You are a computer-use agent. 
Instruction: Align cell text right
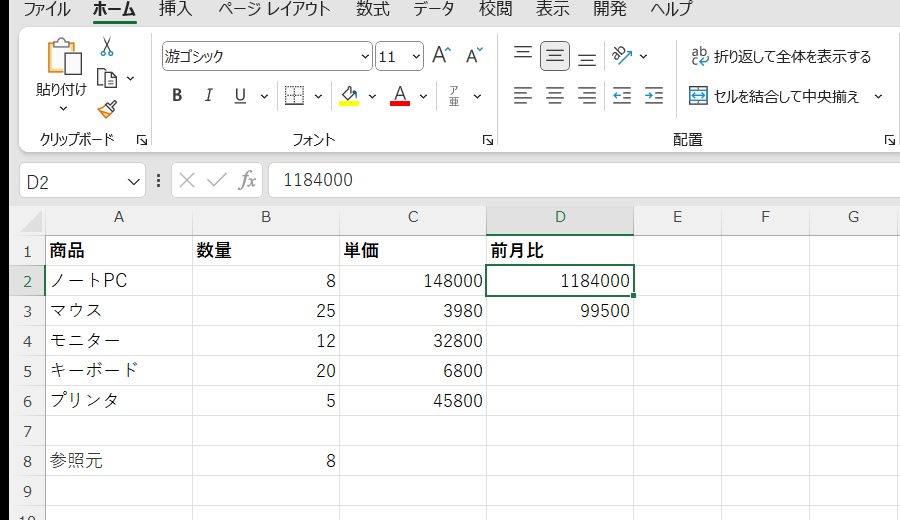587,96
